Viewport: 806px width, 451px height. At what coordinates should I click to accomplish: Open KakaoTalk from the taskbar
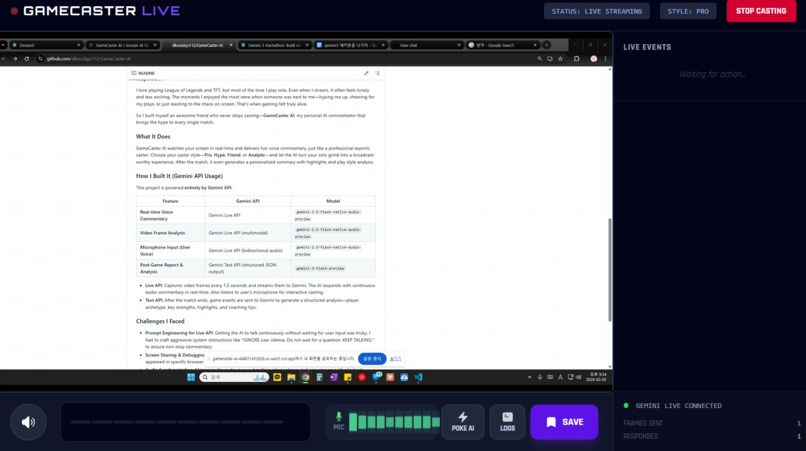coord(277,377)
